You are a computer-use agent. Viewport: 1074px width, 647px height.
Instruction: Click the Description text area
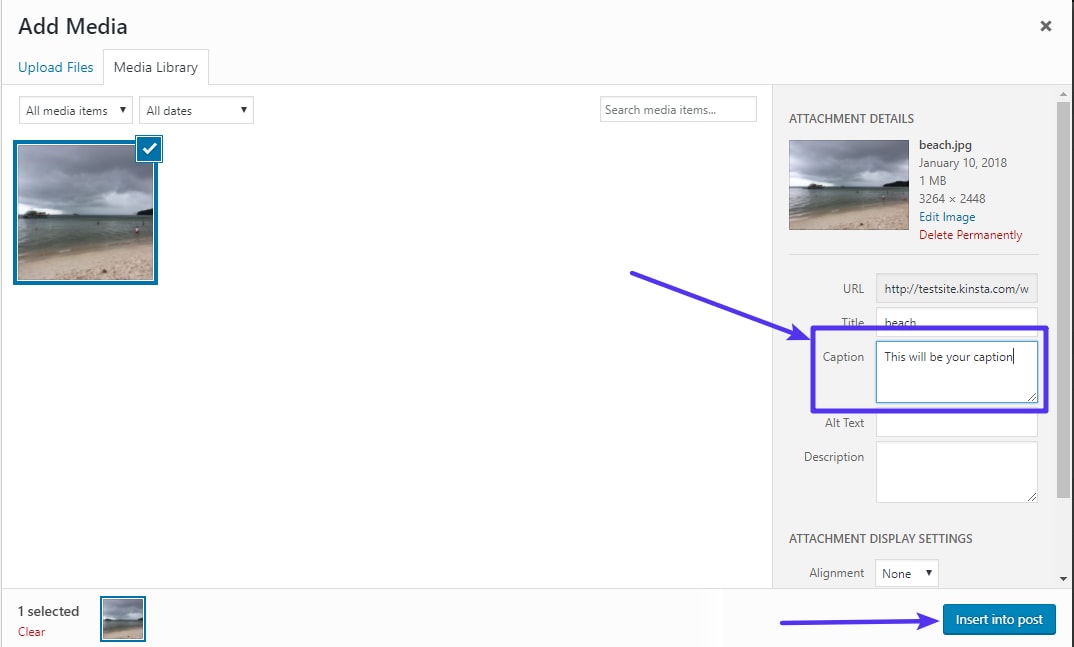[x=956, y=472]
